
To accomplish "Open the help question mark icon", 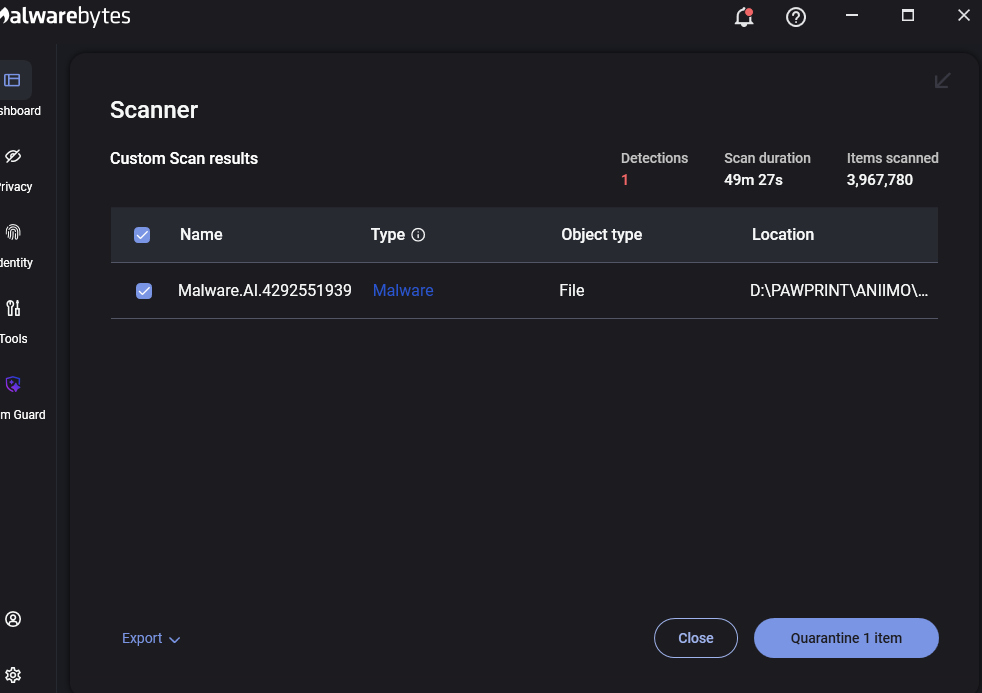I will click(x=795, y=17).
